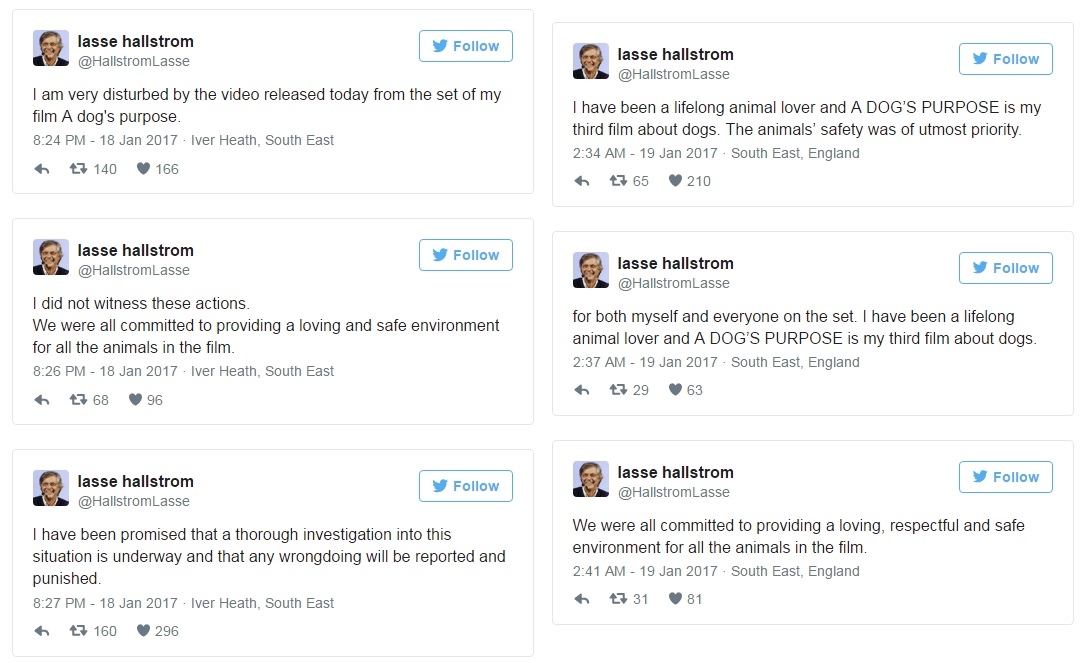The width and height of the screenshot is (1081, 663).
Task: Reply to the 8:24 PM disturbed-by-video tweet
Action: (x=42, y=169)
